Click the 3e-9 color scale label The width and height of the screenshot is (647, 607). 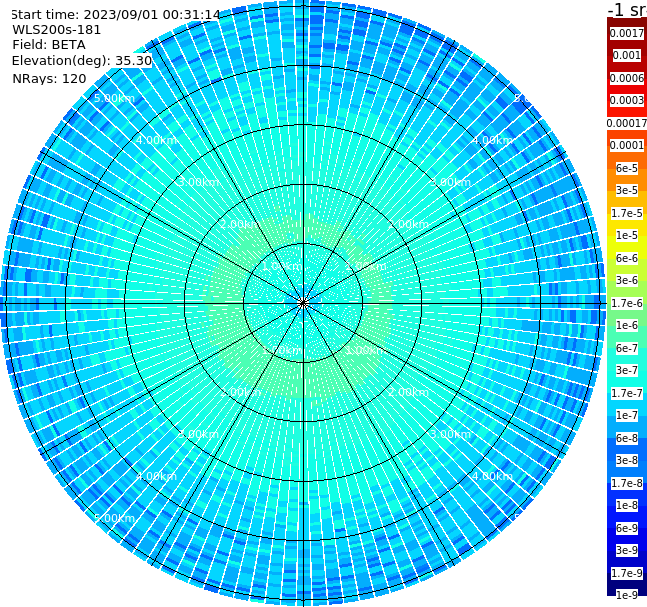click(627, 550)
